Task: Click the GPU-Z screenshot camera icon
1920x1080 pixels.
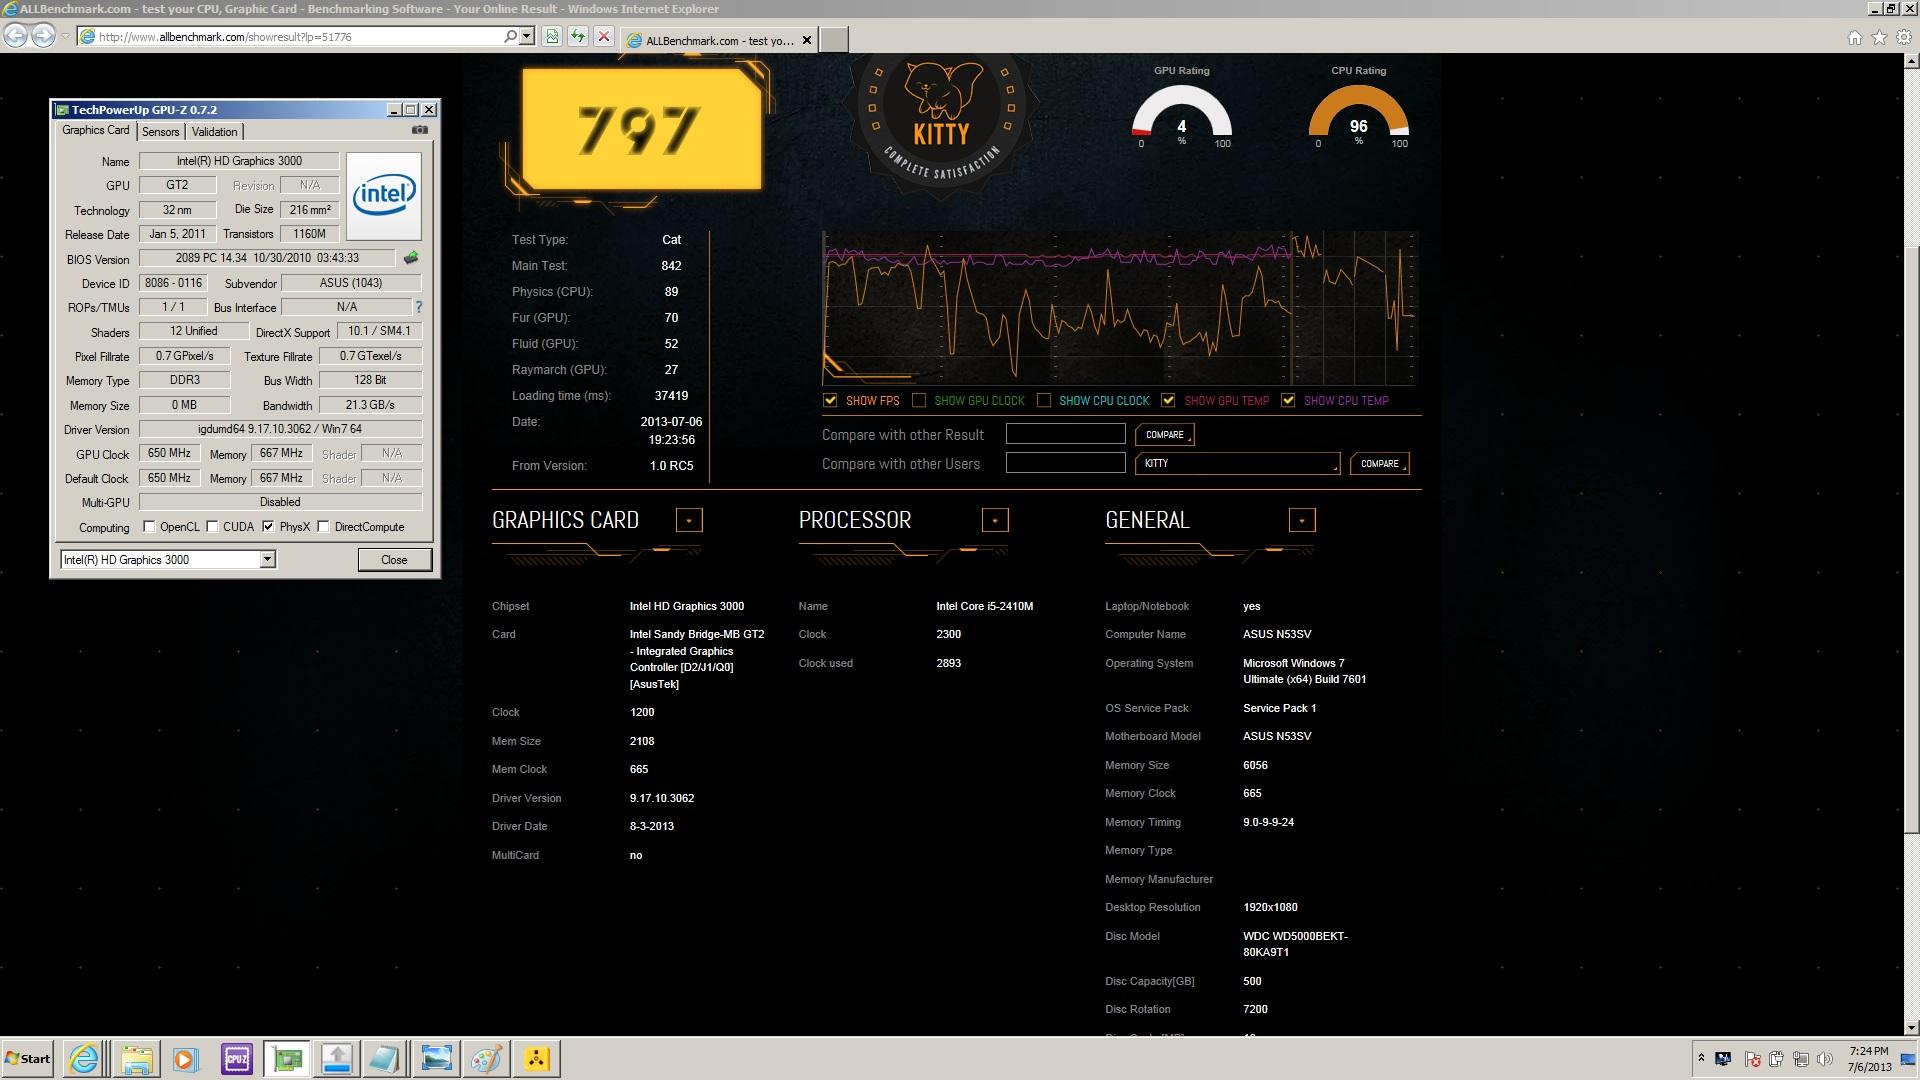Action: click(420, 130)
